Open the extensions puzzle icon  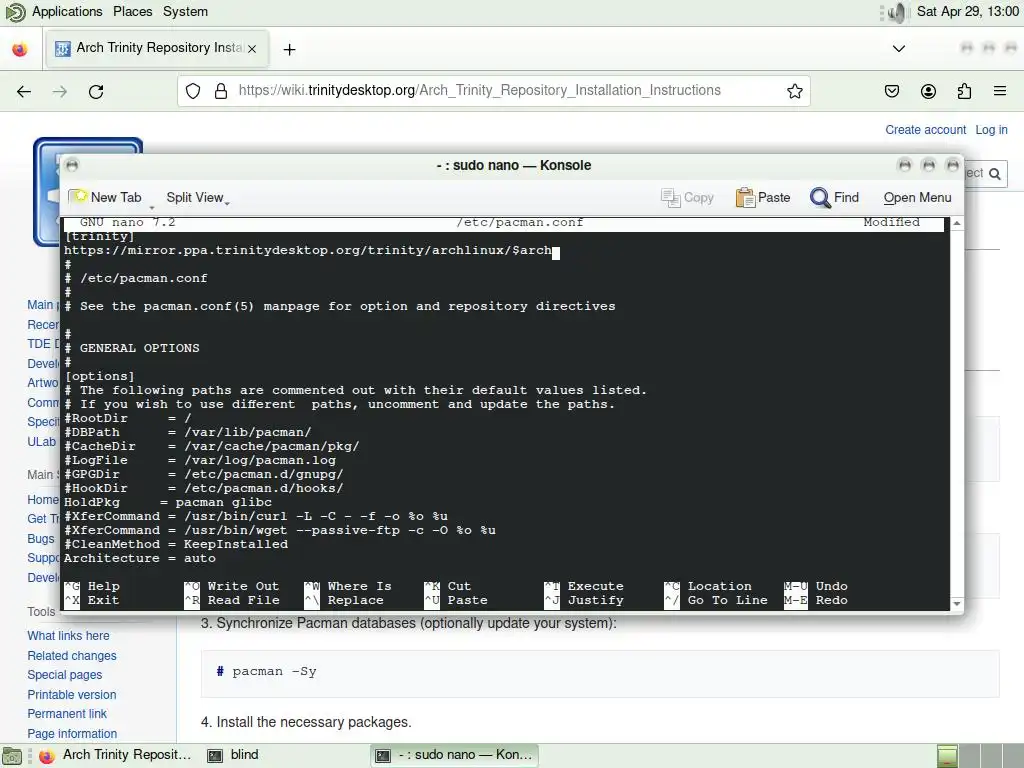click(964, 91)
